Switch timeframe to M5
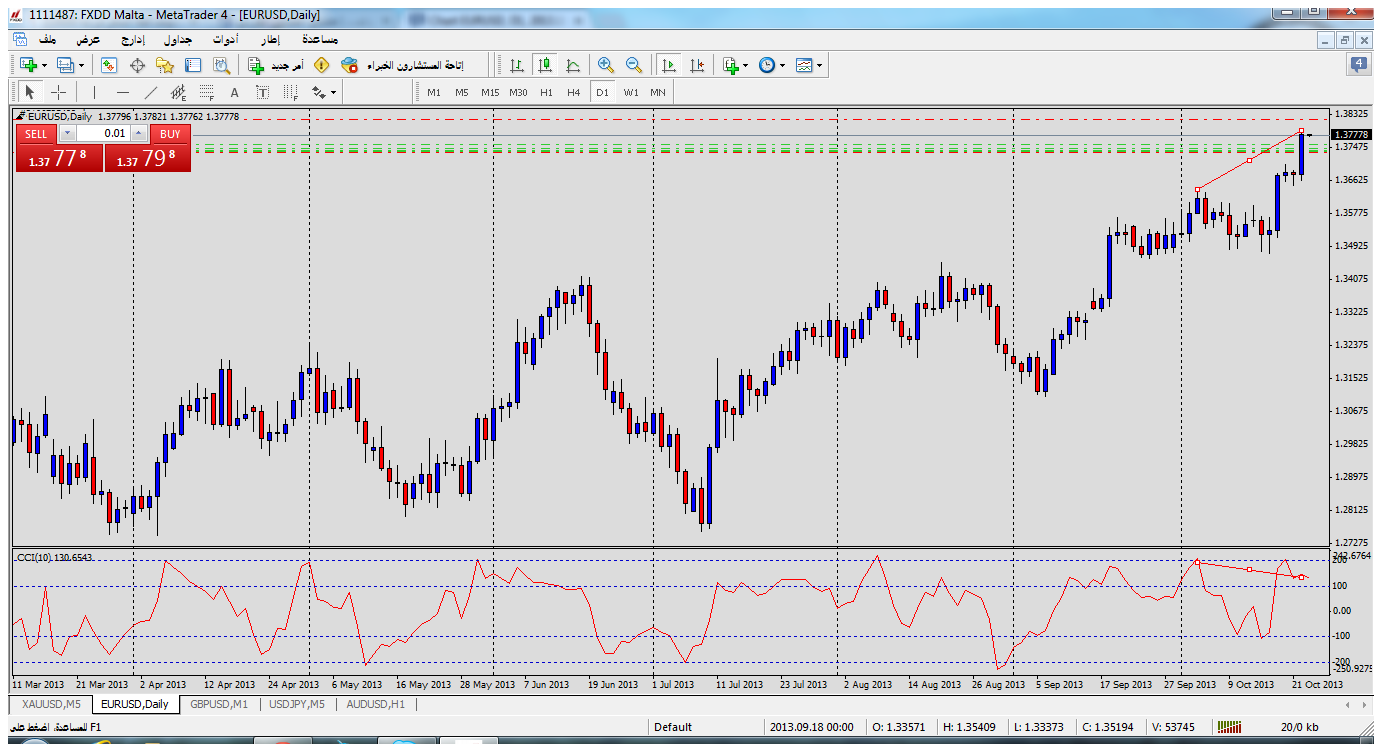 pyautogui.click(x=462, y=92)
